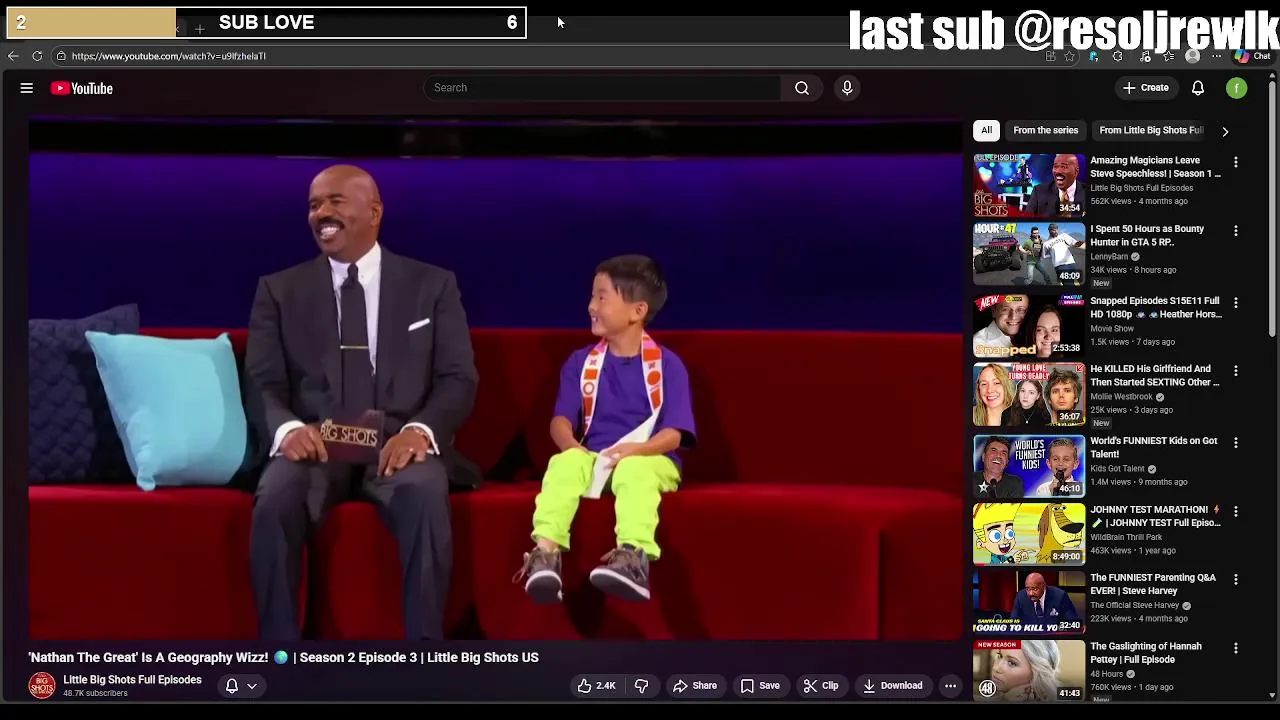Open Mollie Westbrook channel name
Screen dimensions: 1280x720
(1121, 397)
